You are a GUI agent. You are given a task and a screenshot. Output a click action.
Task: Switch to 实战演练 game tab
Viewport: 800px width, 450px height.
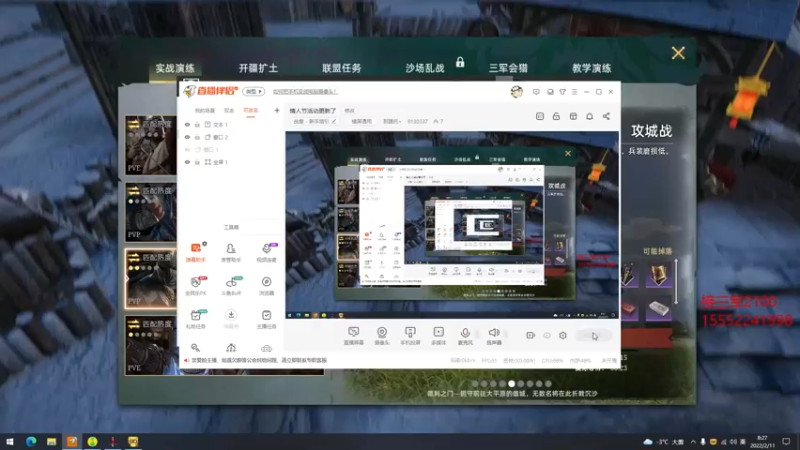coord(175,68)
